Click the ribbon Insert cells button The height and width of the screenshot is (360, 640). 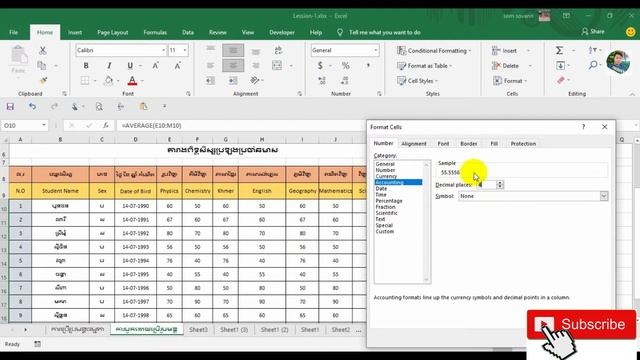pos(504,51)
